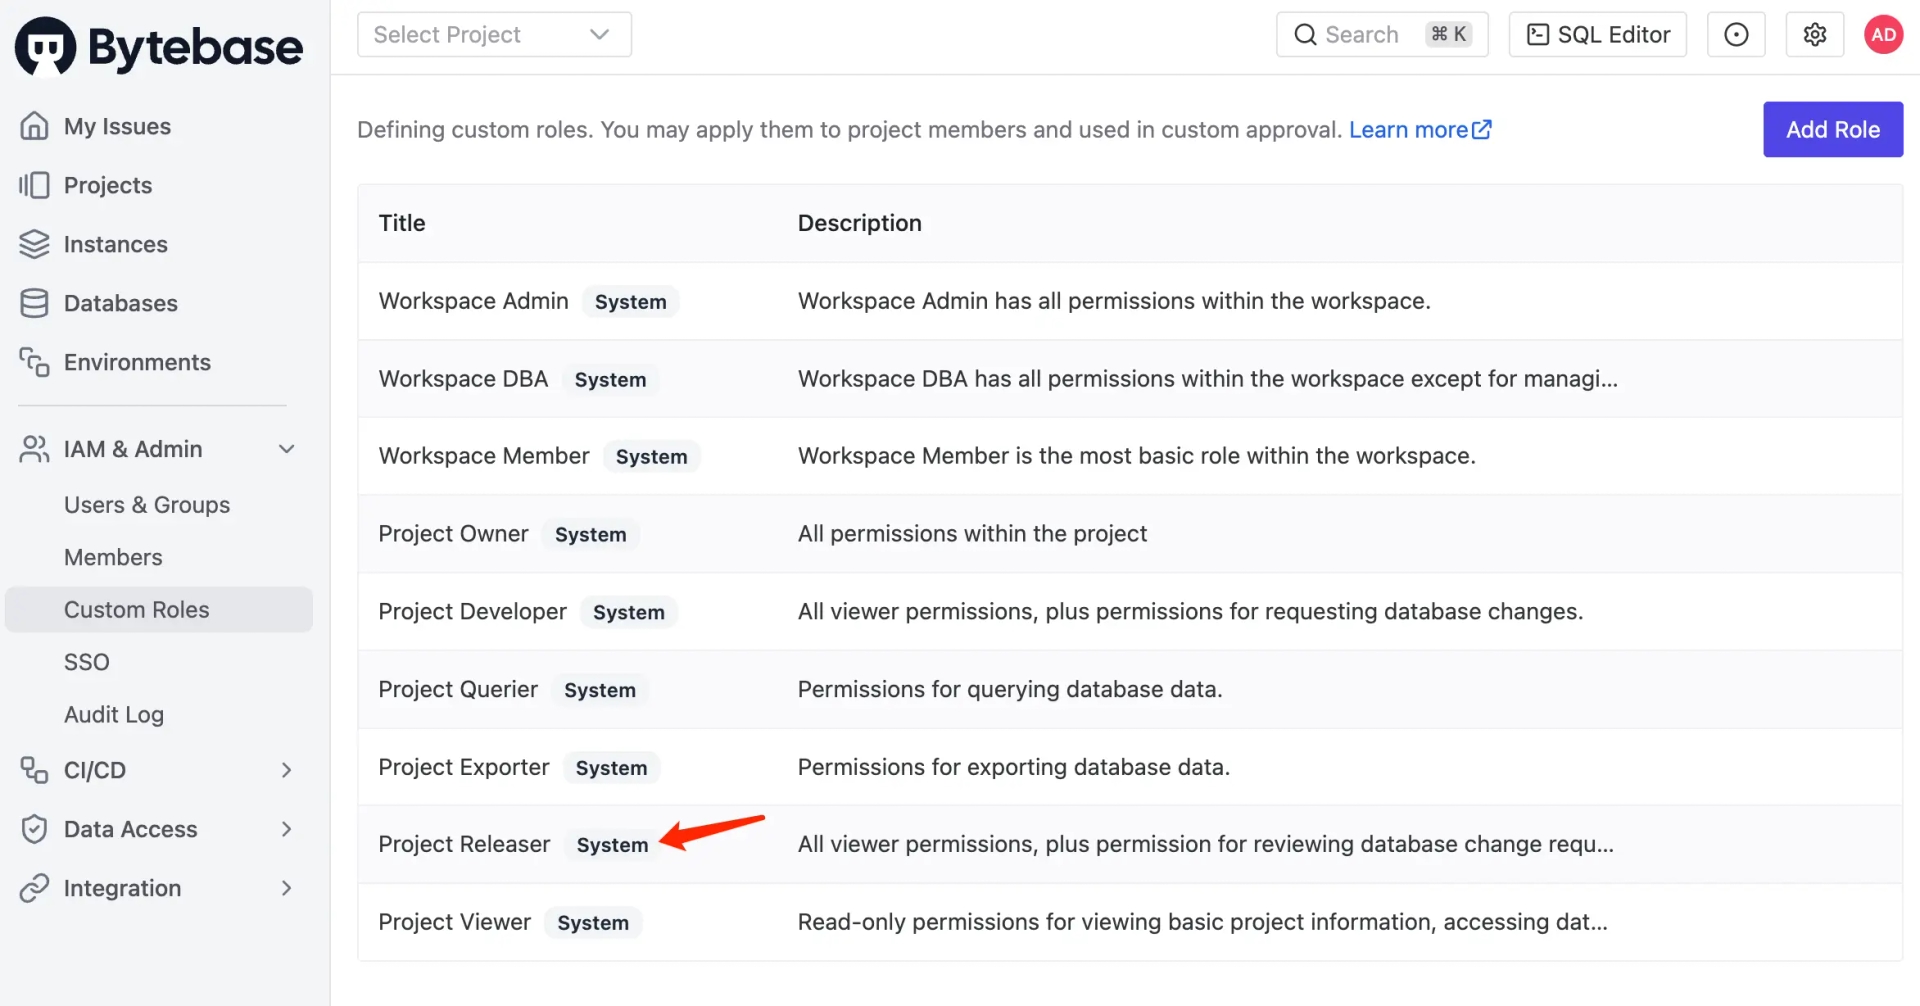Image resolution: width=1920 pixels, height=1006 pixels.
Task: Select the Project Owner role title
Action: pyautogui.click(x=453, y=534)
